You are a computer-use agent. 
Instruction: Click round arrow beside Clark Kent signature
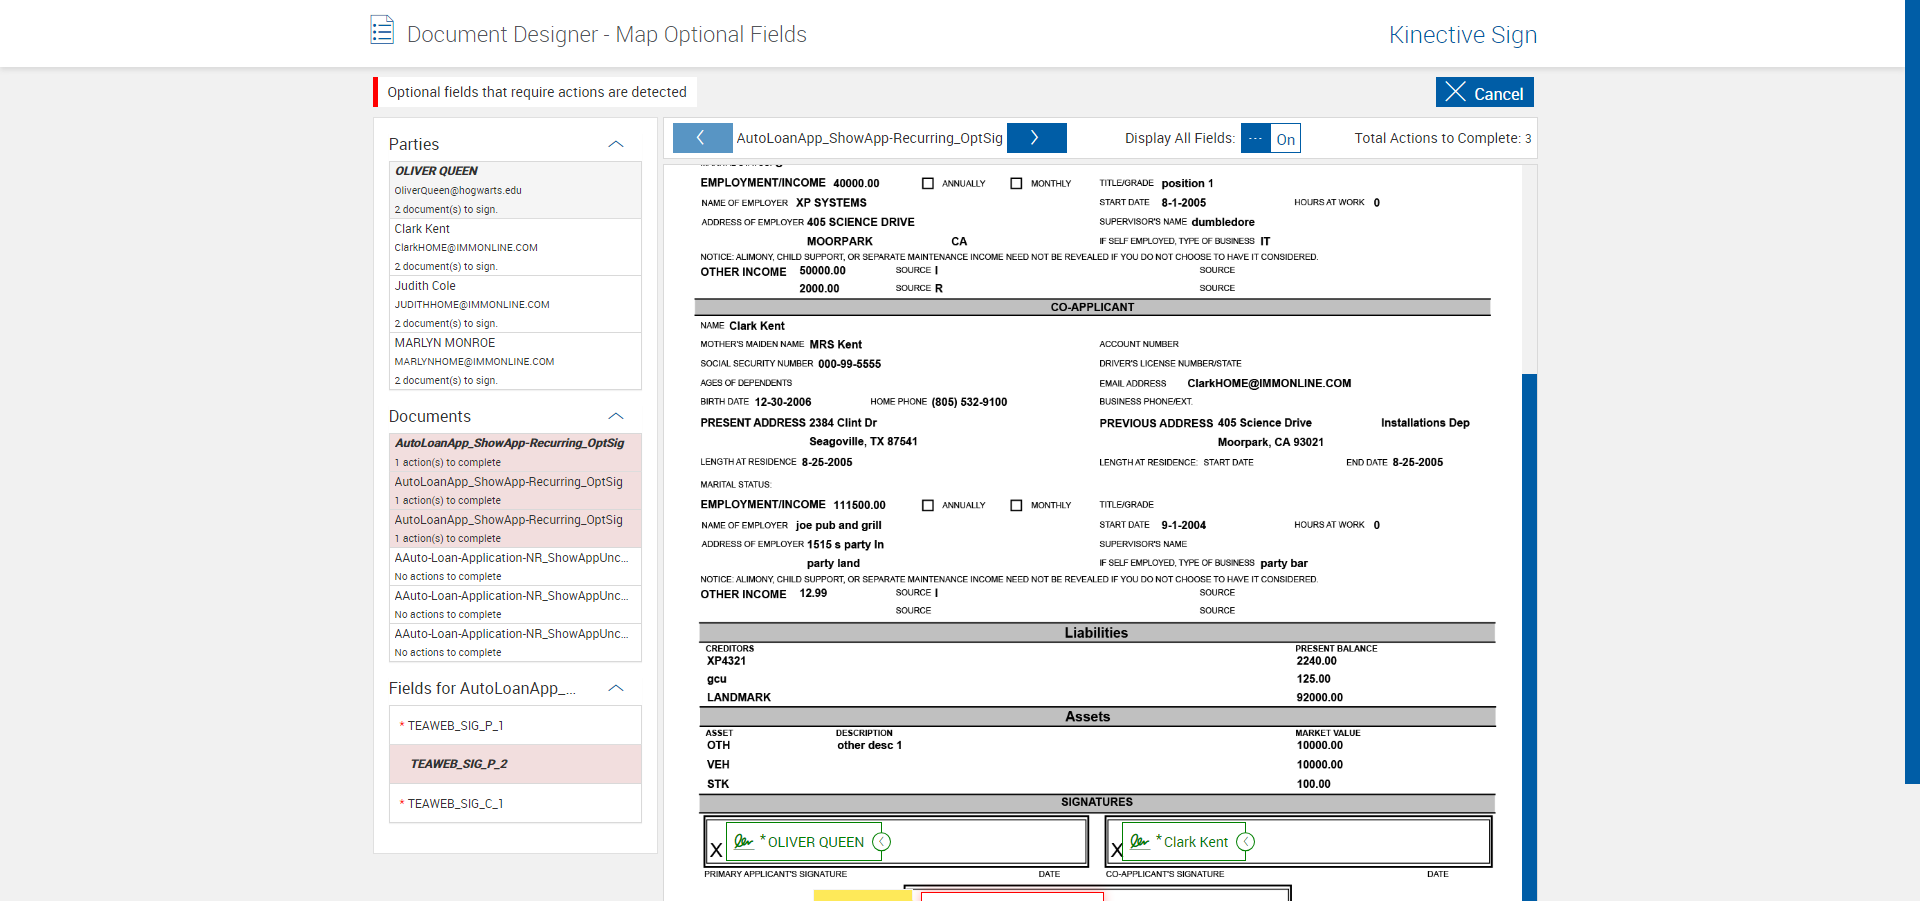click(1245, 842)
